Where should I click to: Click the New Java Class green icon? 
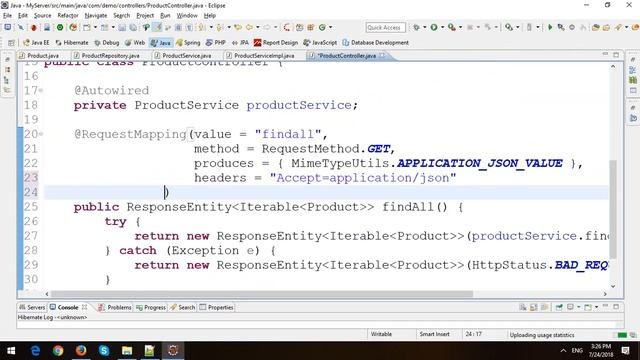(x=322, y=27)
